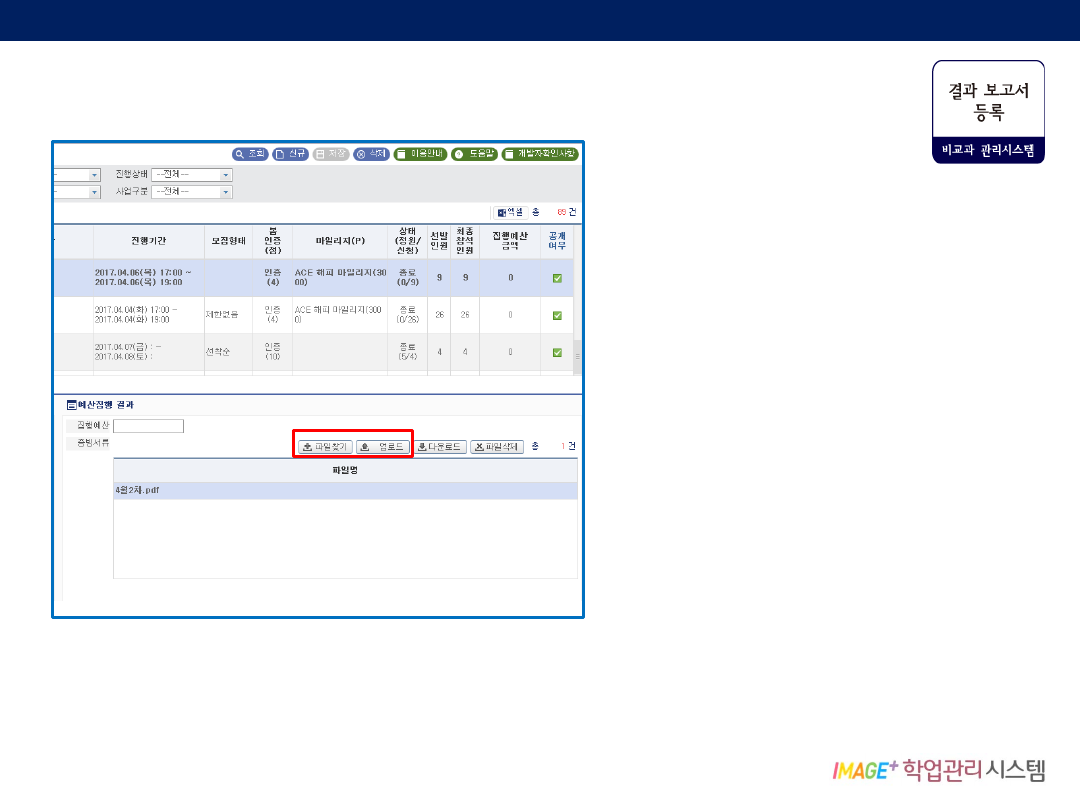
Task: Toggle 공개여부 checkbox for the 제한없음 row
Action: (x=557, y=315)
